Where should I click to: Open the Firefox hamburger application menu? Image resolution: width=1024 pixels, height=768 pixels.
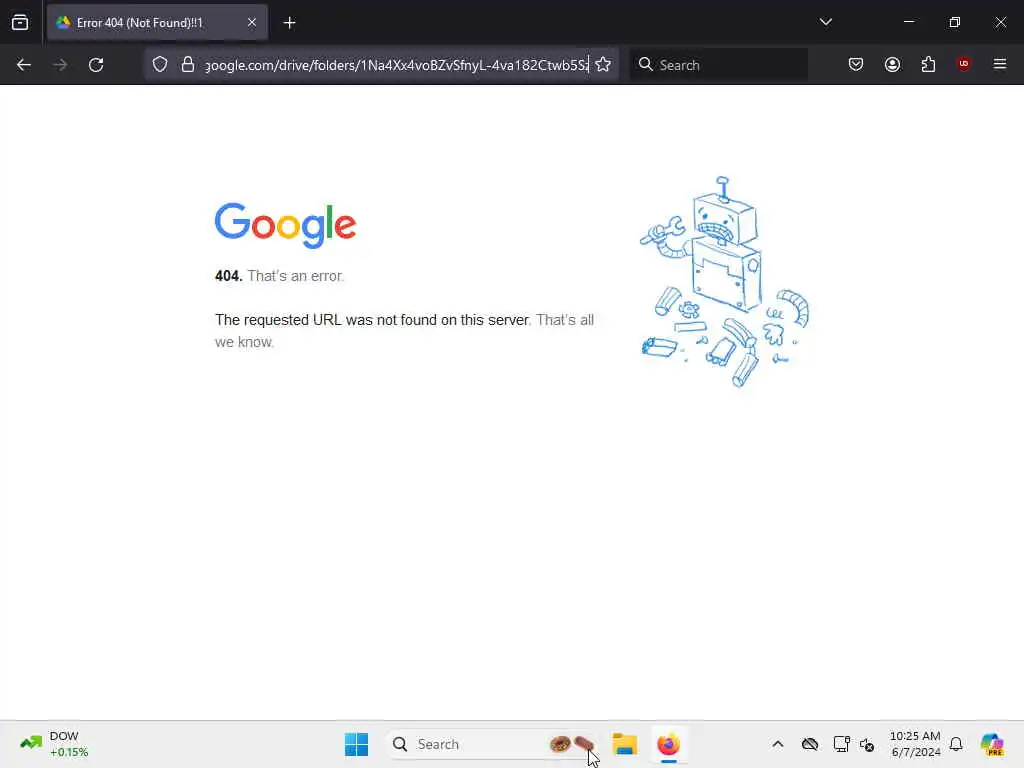coord(1000,64)
